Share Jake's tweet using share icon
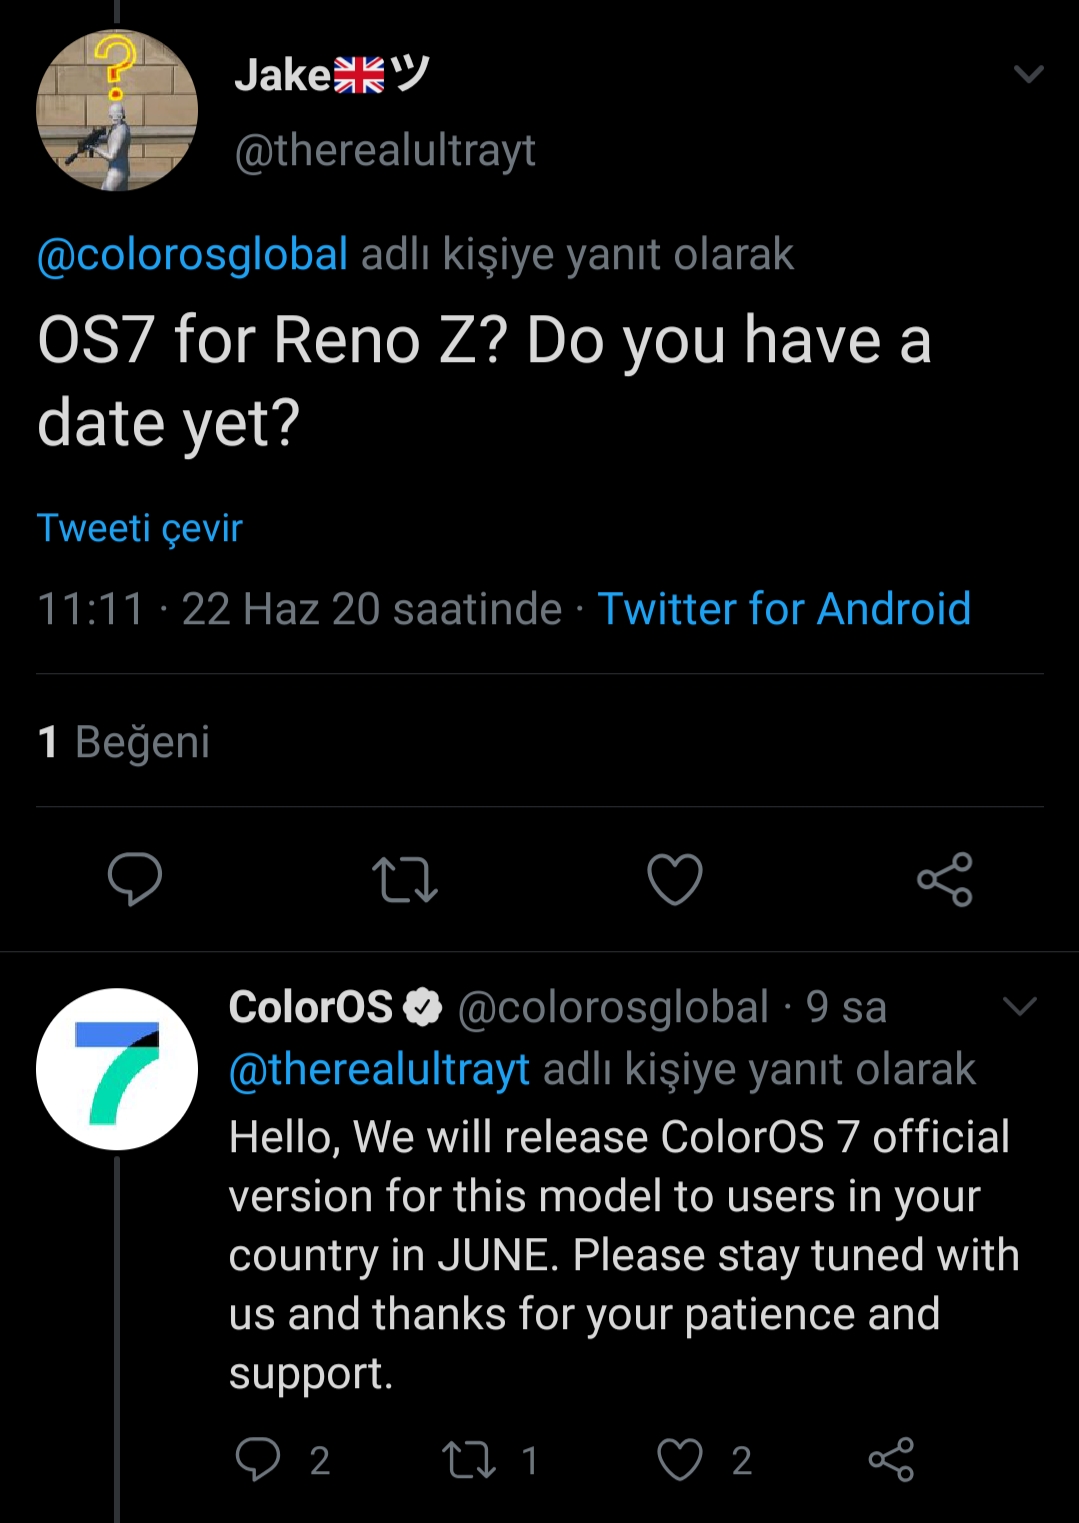Screen dimensions: 1079x1523 click(x=945, y=879)
